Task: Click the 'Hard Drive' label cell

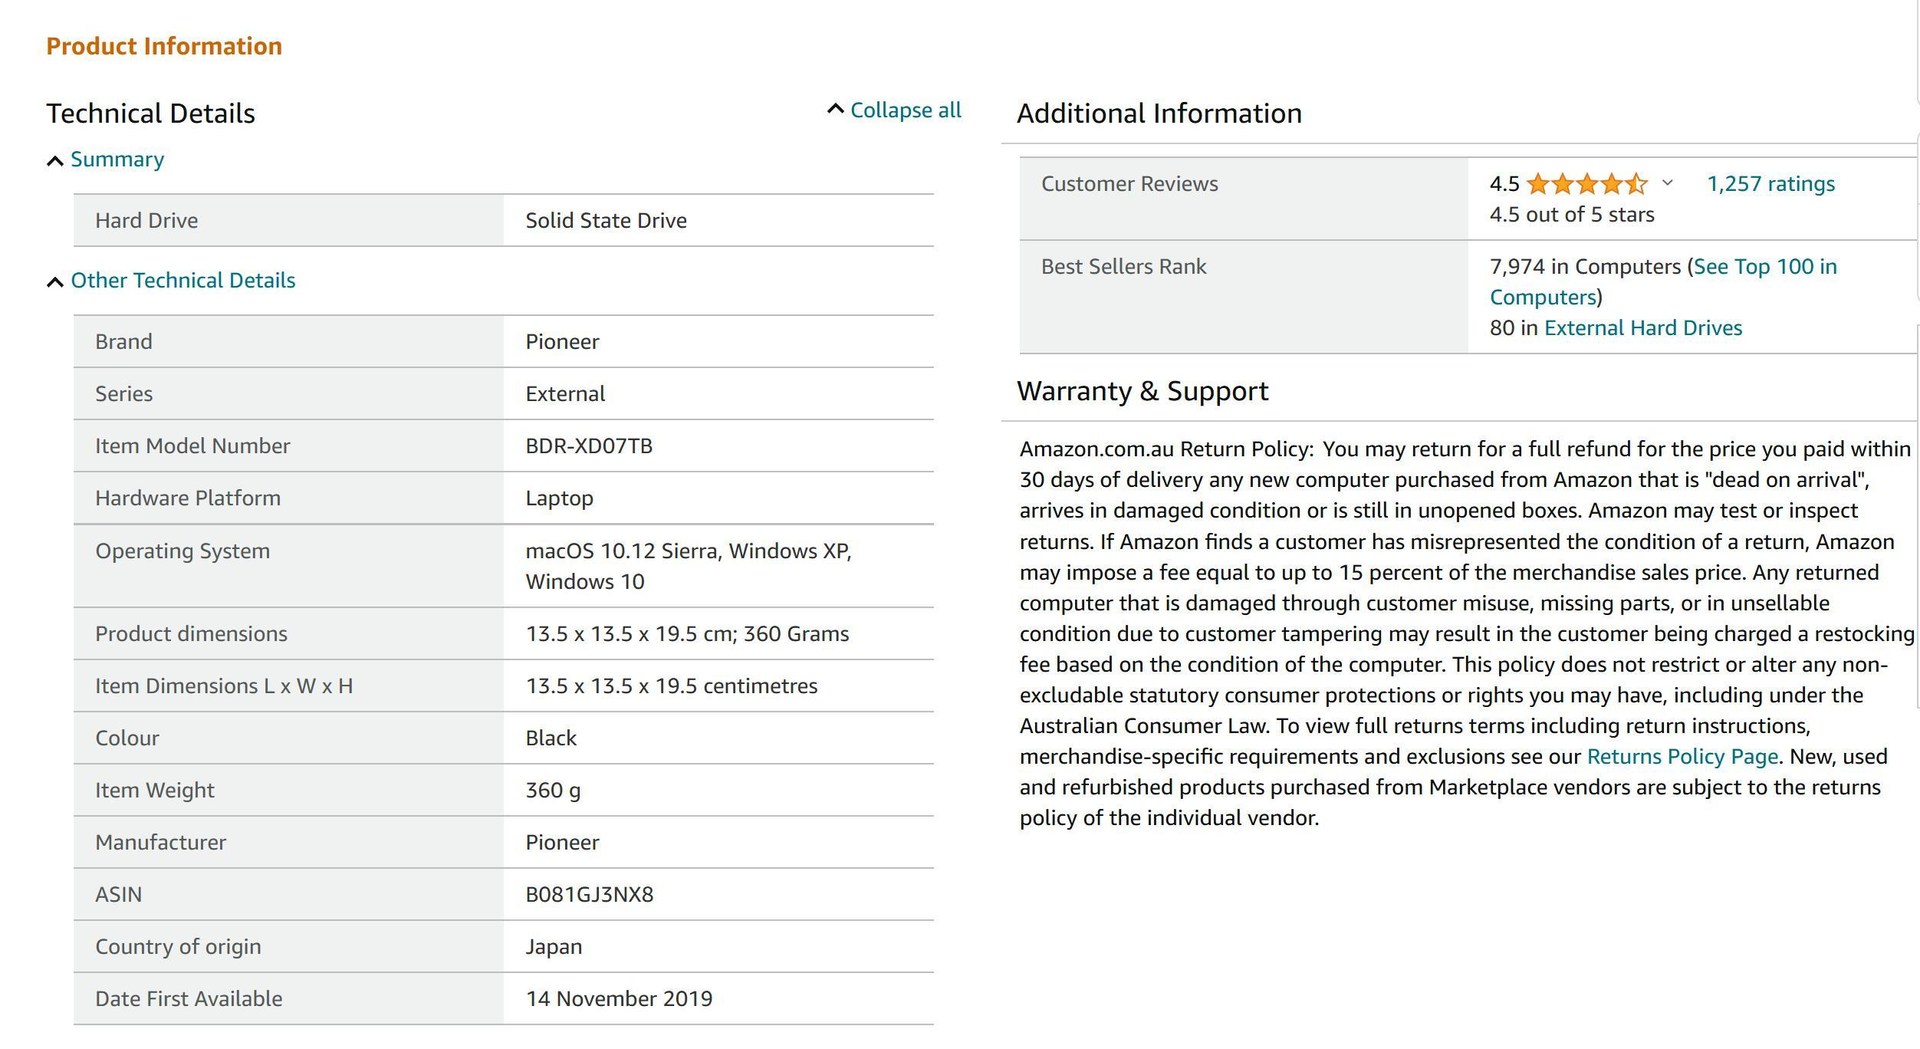Action: pos(288,221)
